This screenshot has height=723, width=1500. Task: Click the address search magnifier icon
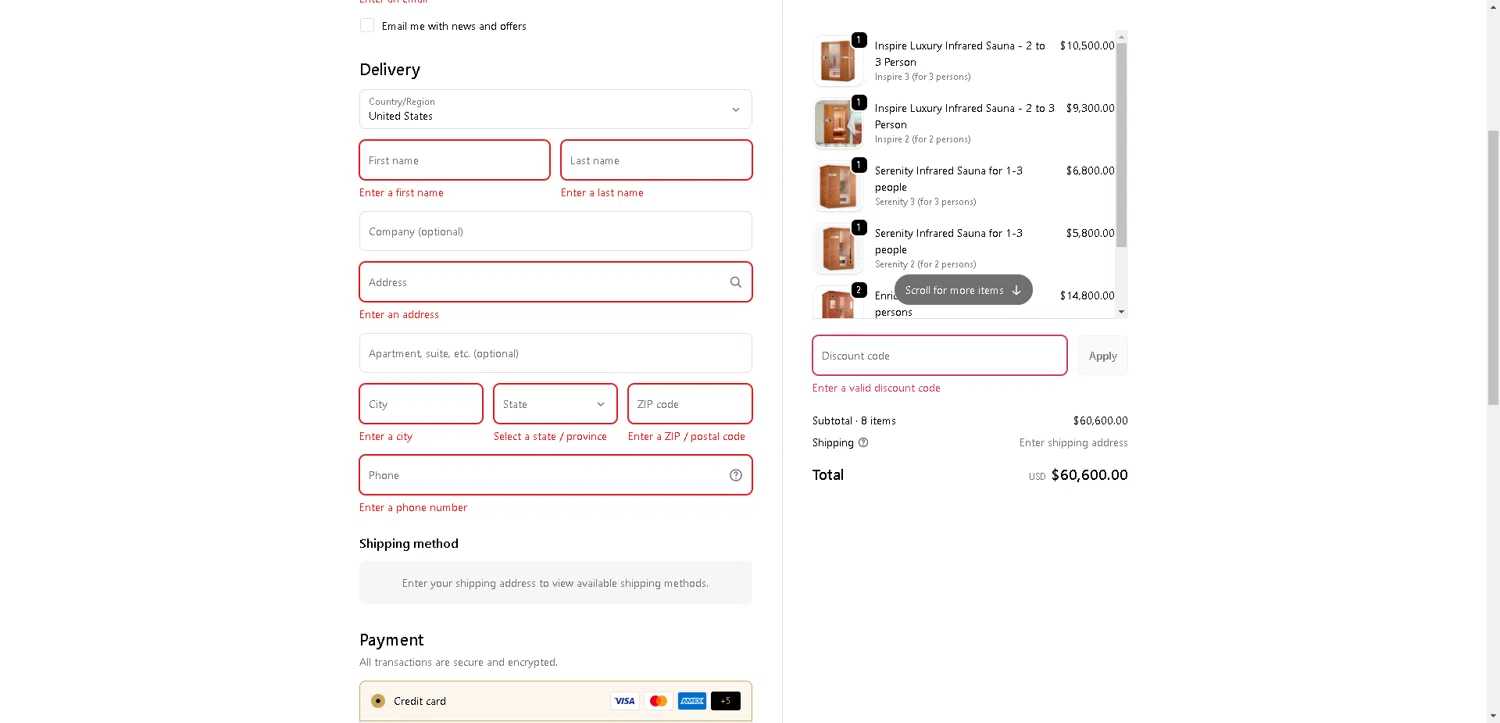coord(736,282)
